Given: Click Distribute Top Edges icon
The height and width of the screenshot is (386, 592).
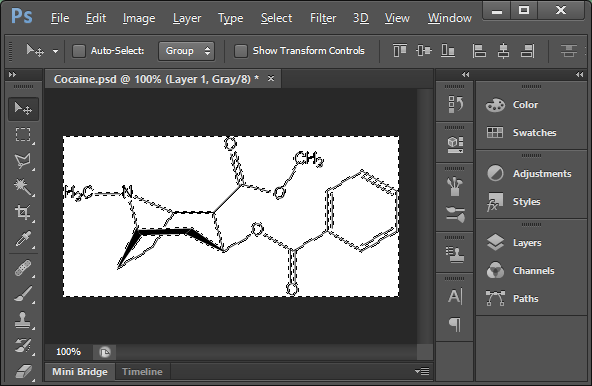Looking at the screenshot, I should click(x=569, y=51).
